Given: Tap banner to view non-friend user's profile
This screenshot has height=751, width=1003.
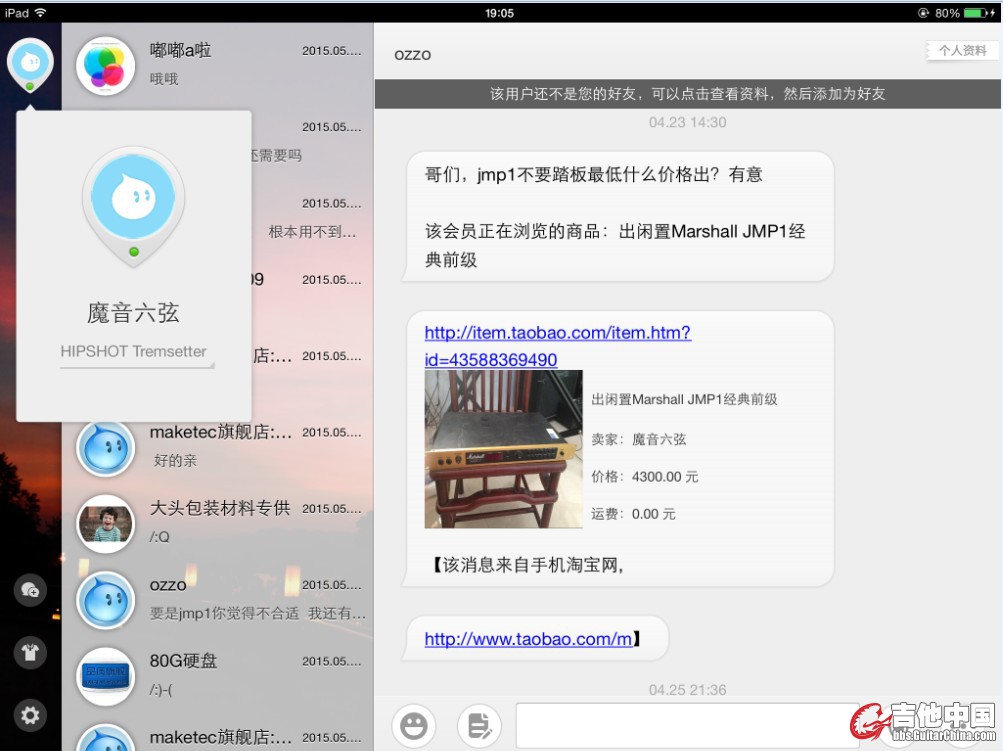Looking at the screenshot, I should pos(688,94).
